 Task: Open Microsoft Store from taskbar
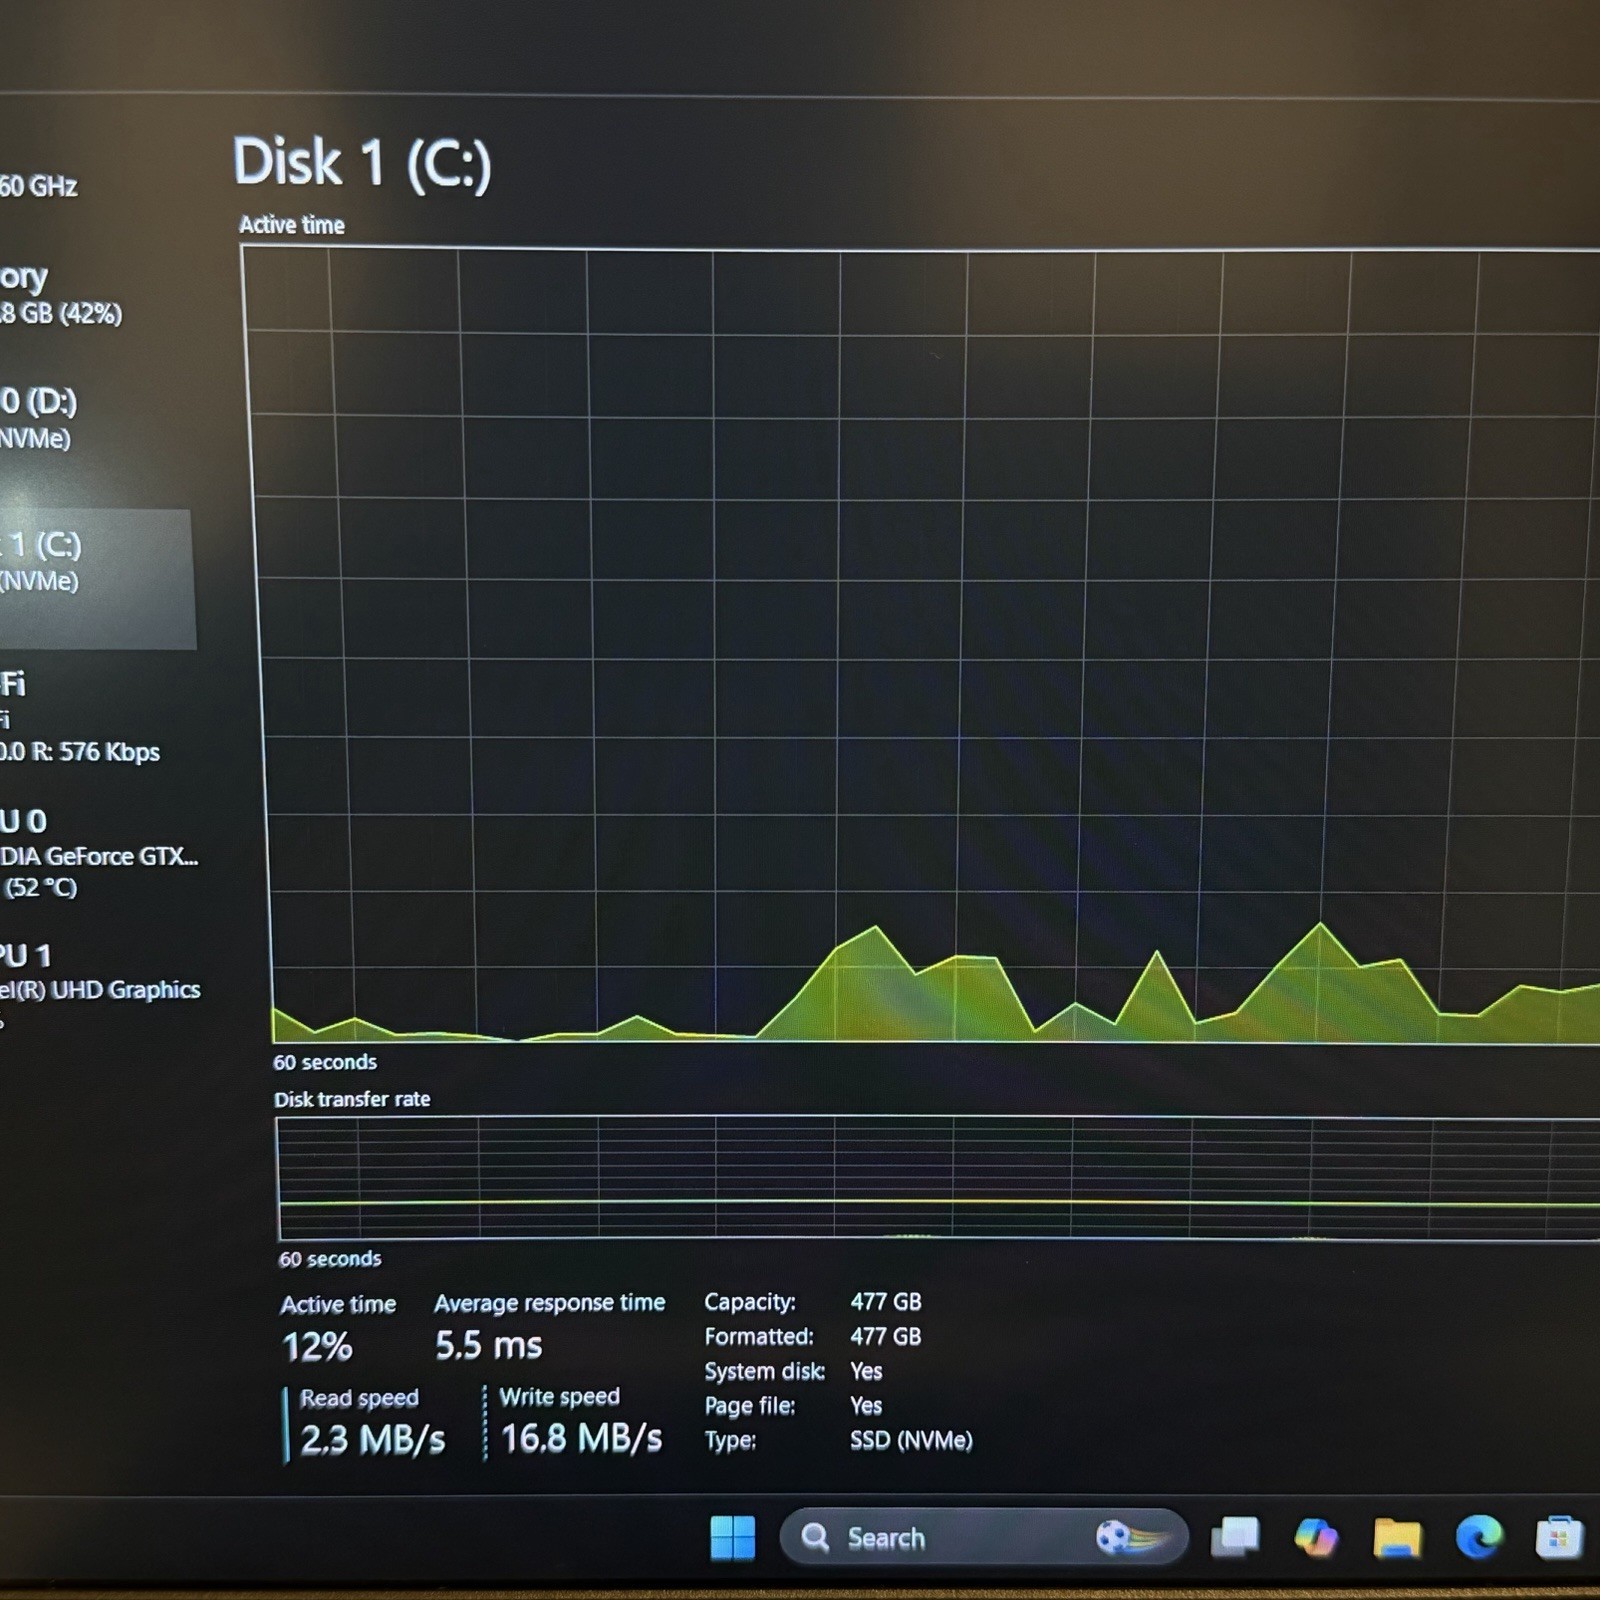point(1559,1538)
